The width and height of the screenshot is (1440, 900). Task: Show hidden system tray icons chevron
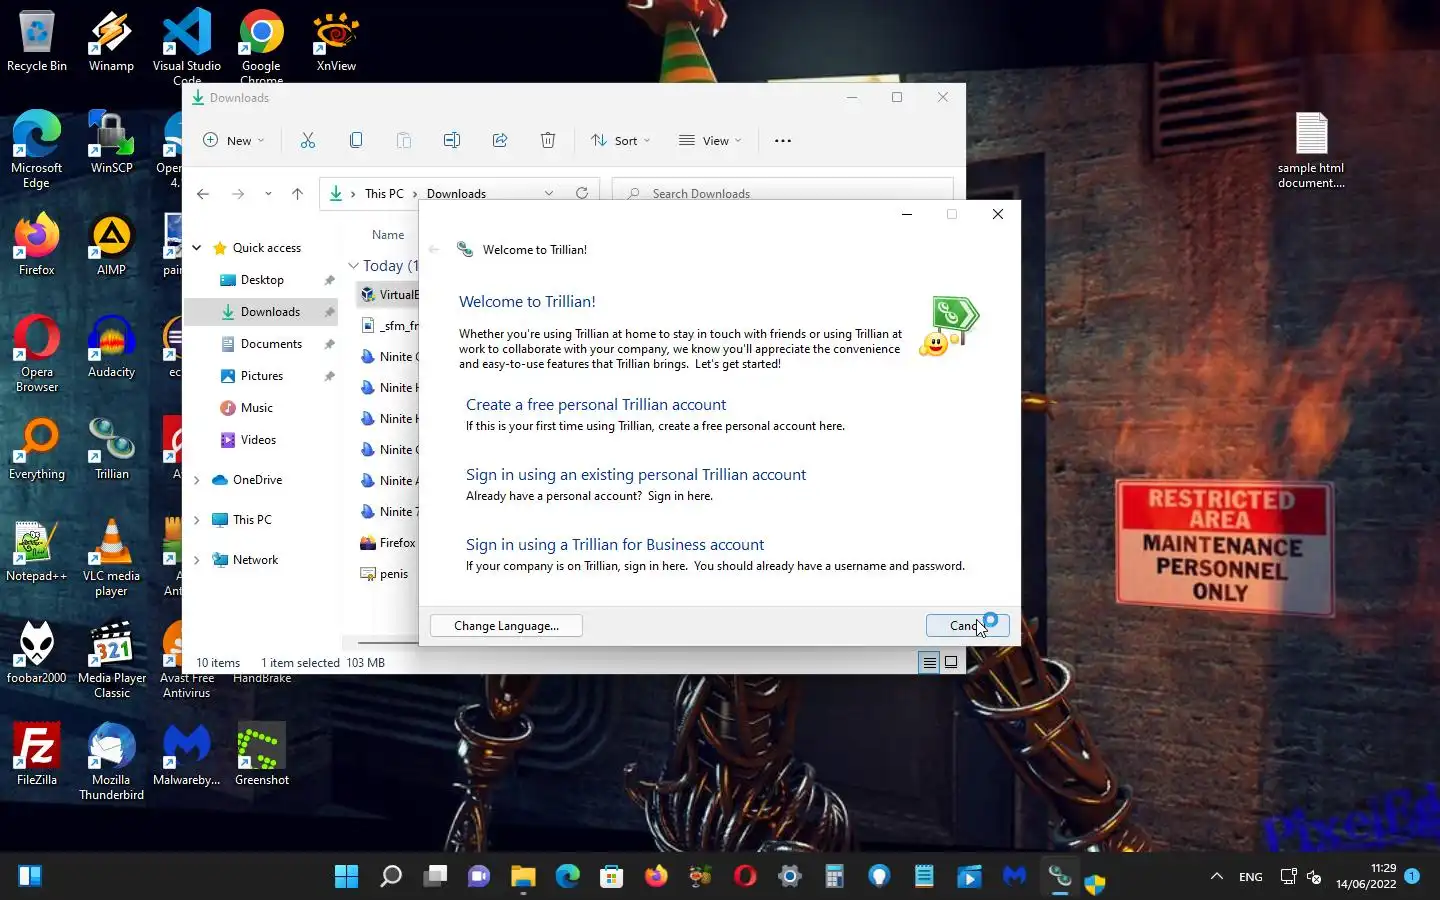(x=1217, y=877)
